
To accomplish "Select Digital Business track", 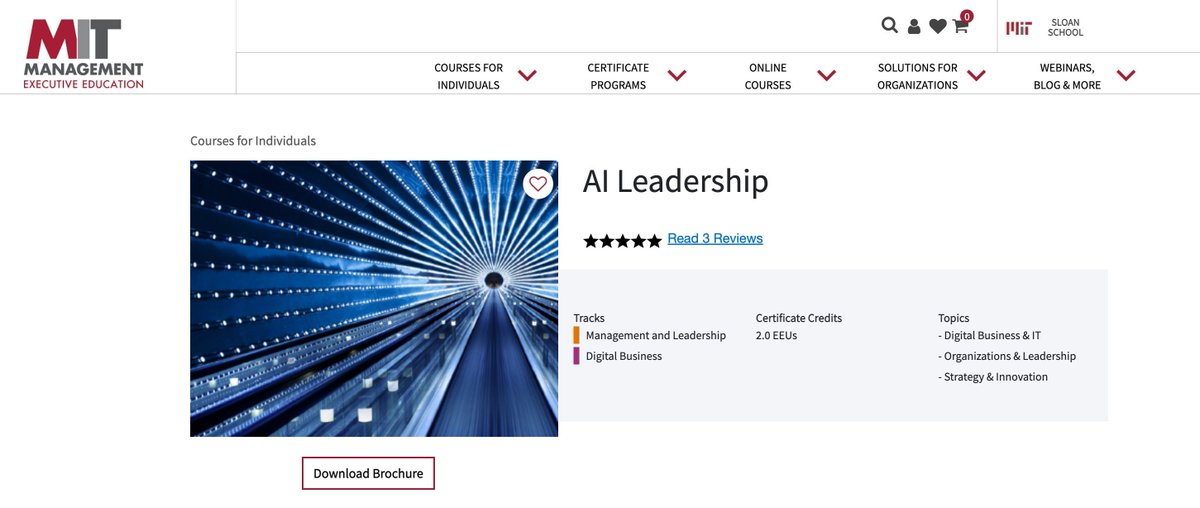I will [x=624, y=355].
